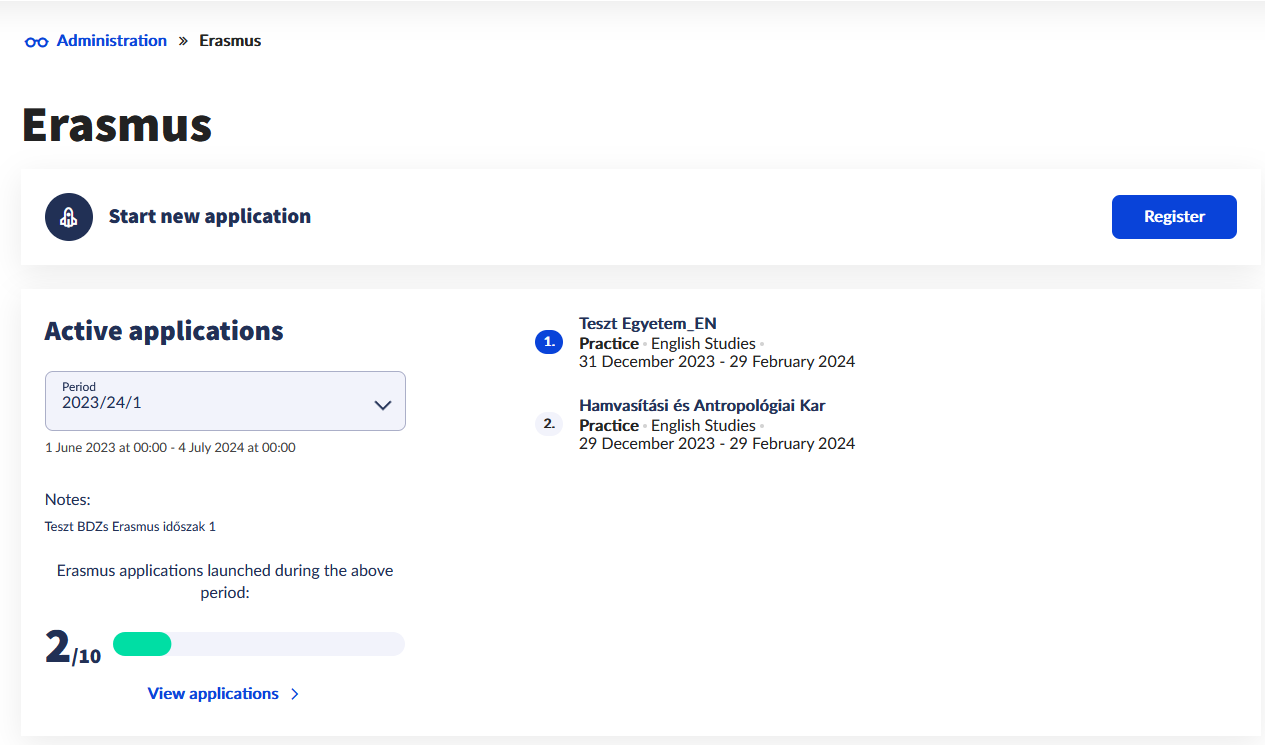Open the Hamvasítási és Antropológiai Kar application
The height and width of the screenshot is (745, 1265).
point(701,406)
